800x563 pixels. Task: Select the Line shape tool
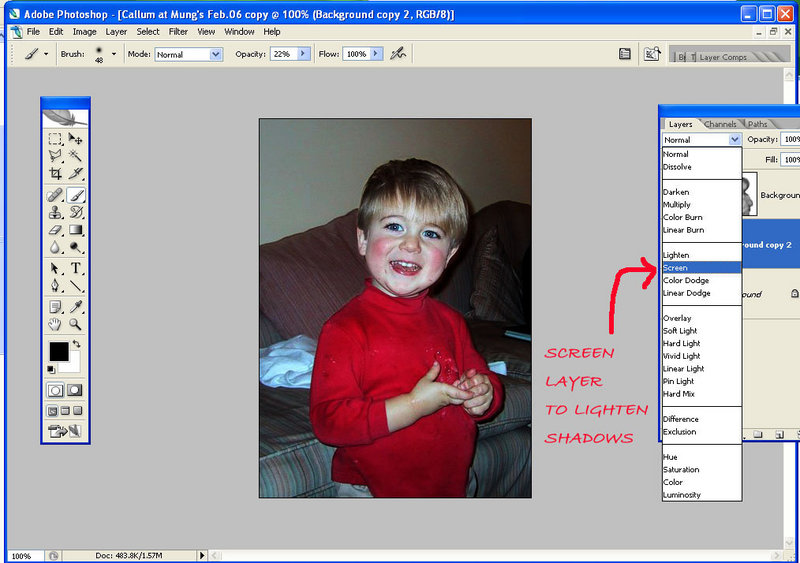tap(76, 285)
